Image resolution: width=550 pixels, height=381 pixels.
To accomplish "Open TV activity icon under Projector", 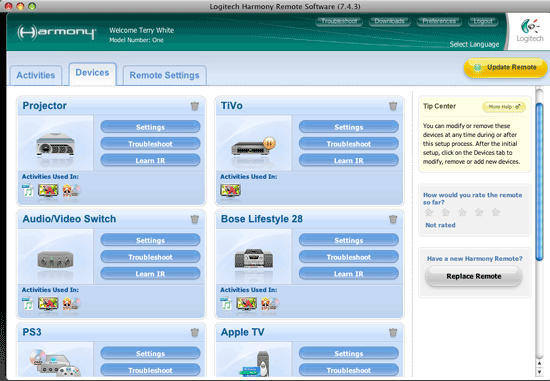I will pyautogui.click(x=48, y=190).
